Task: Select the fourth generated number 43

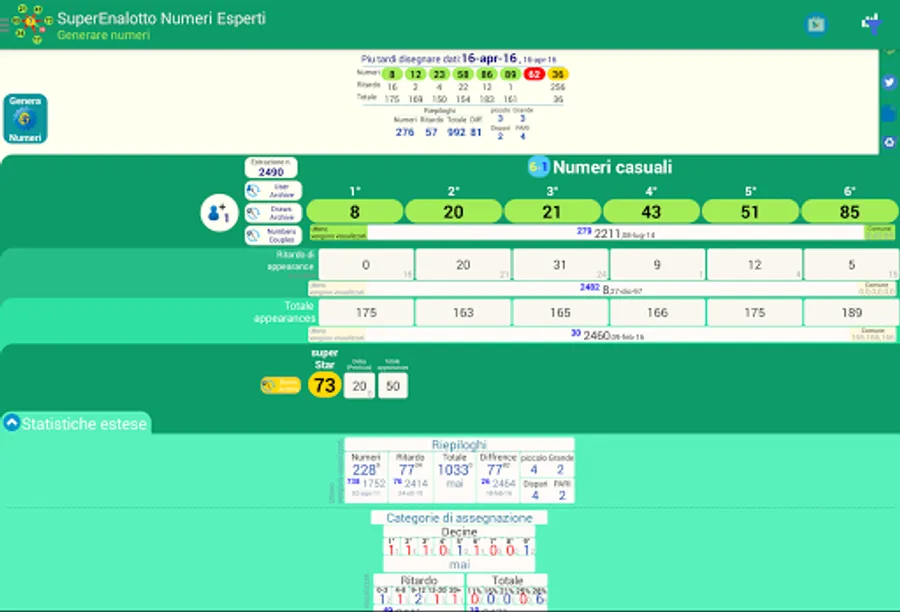Action: pos(651,212)
